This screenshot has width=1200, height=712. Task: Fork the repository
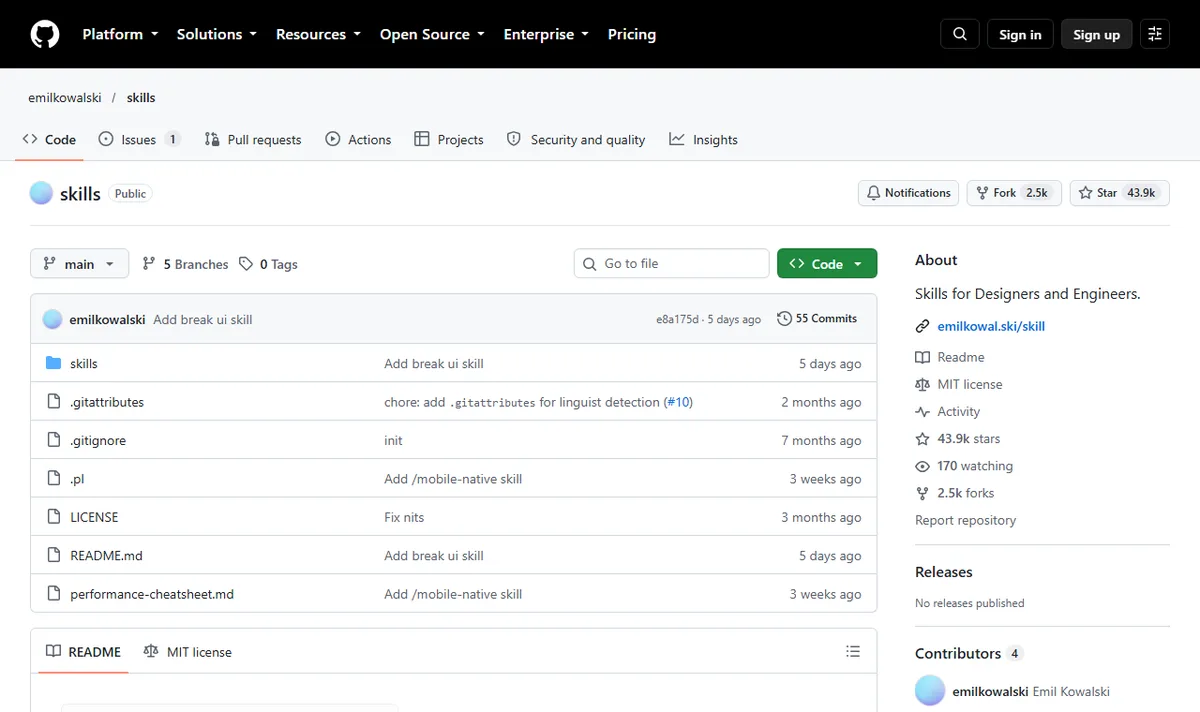(x=1014, y=193)
